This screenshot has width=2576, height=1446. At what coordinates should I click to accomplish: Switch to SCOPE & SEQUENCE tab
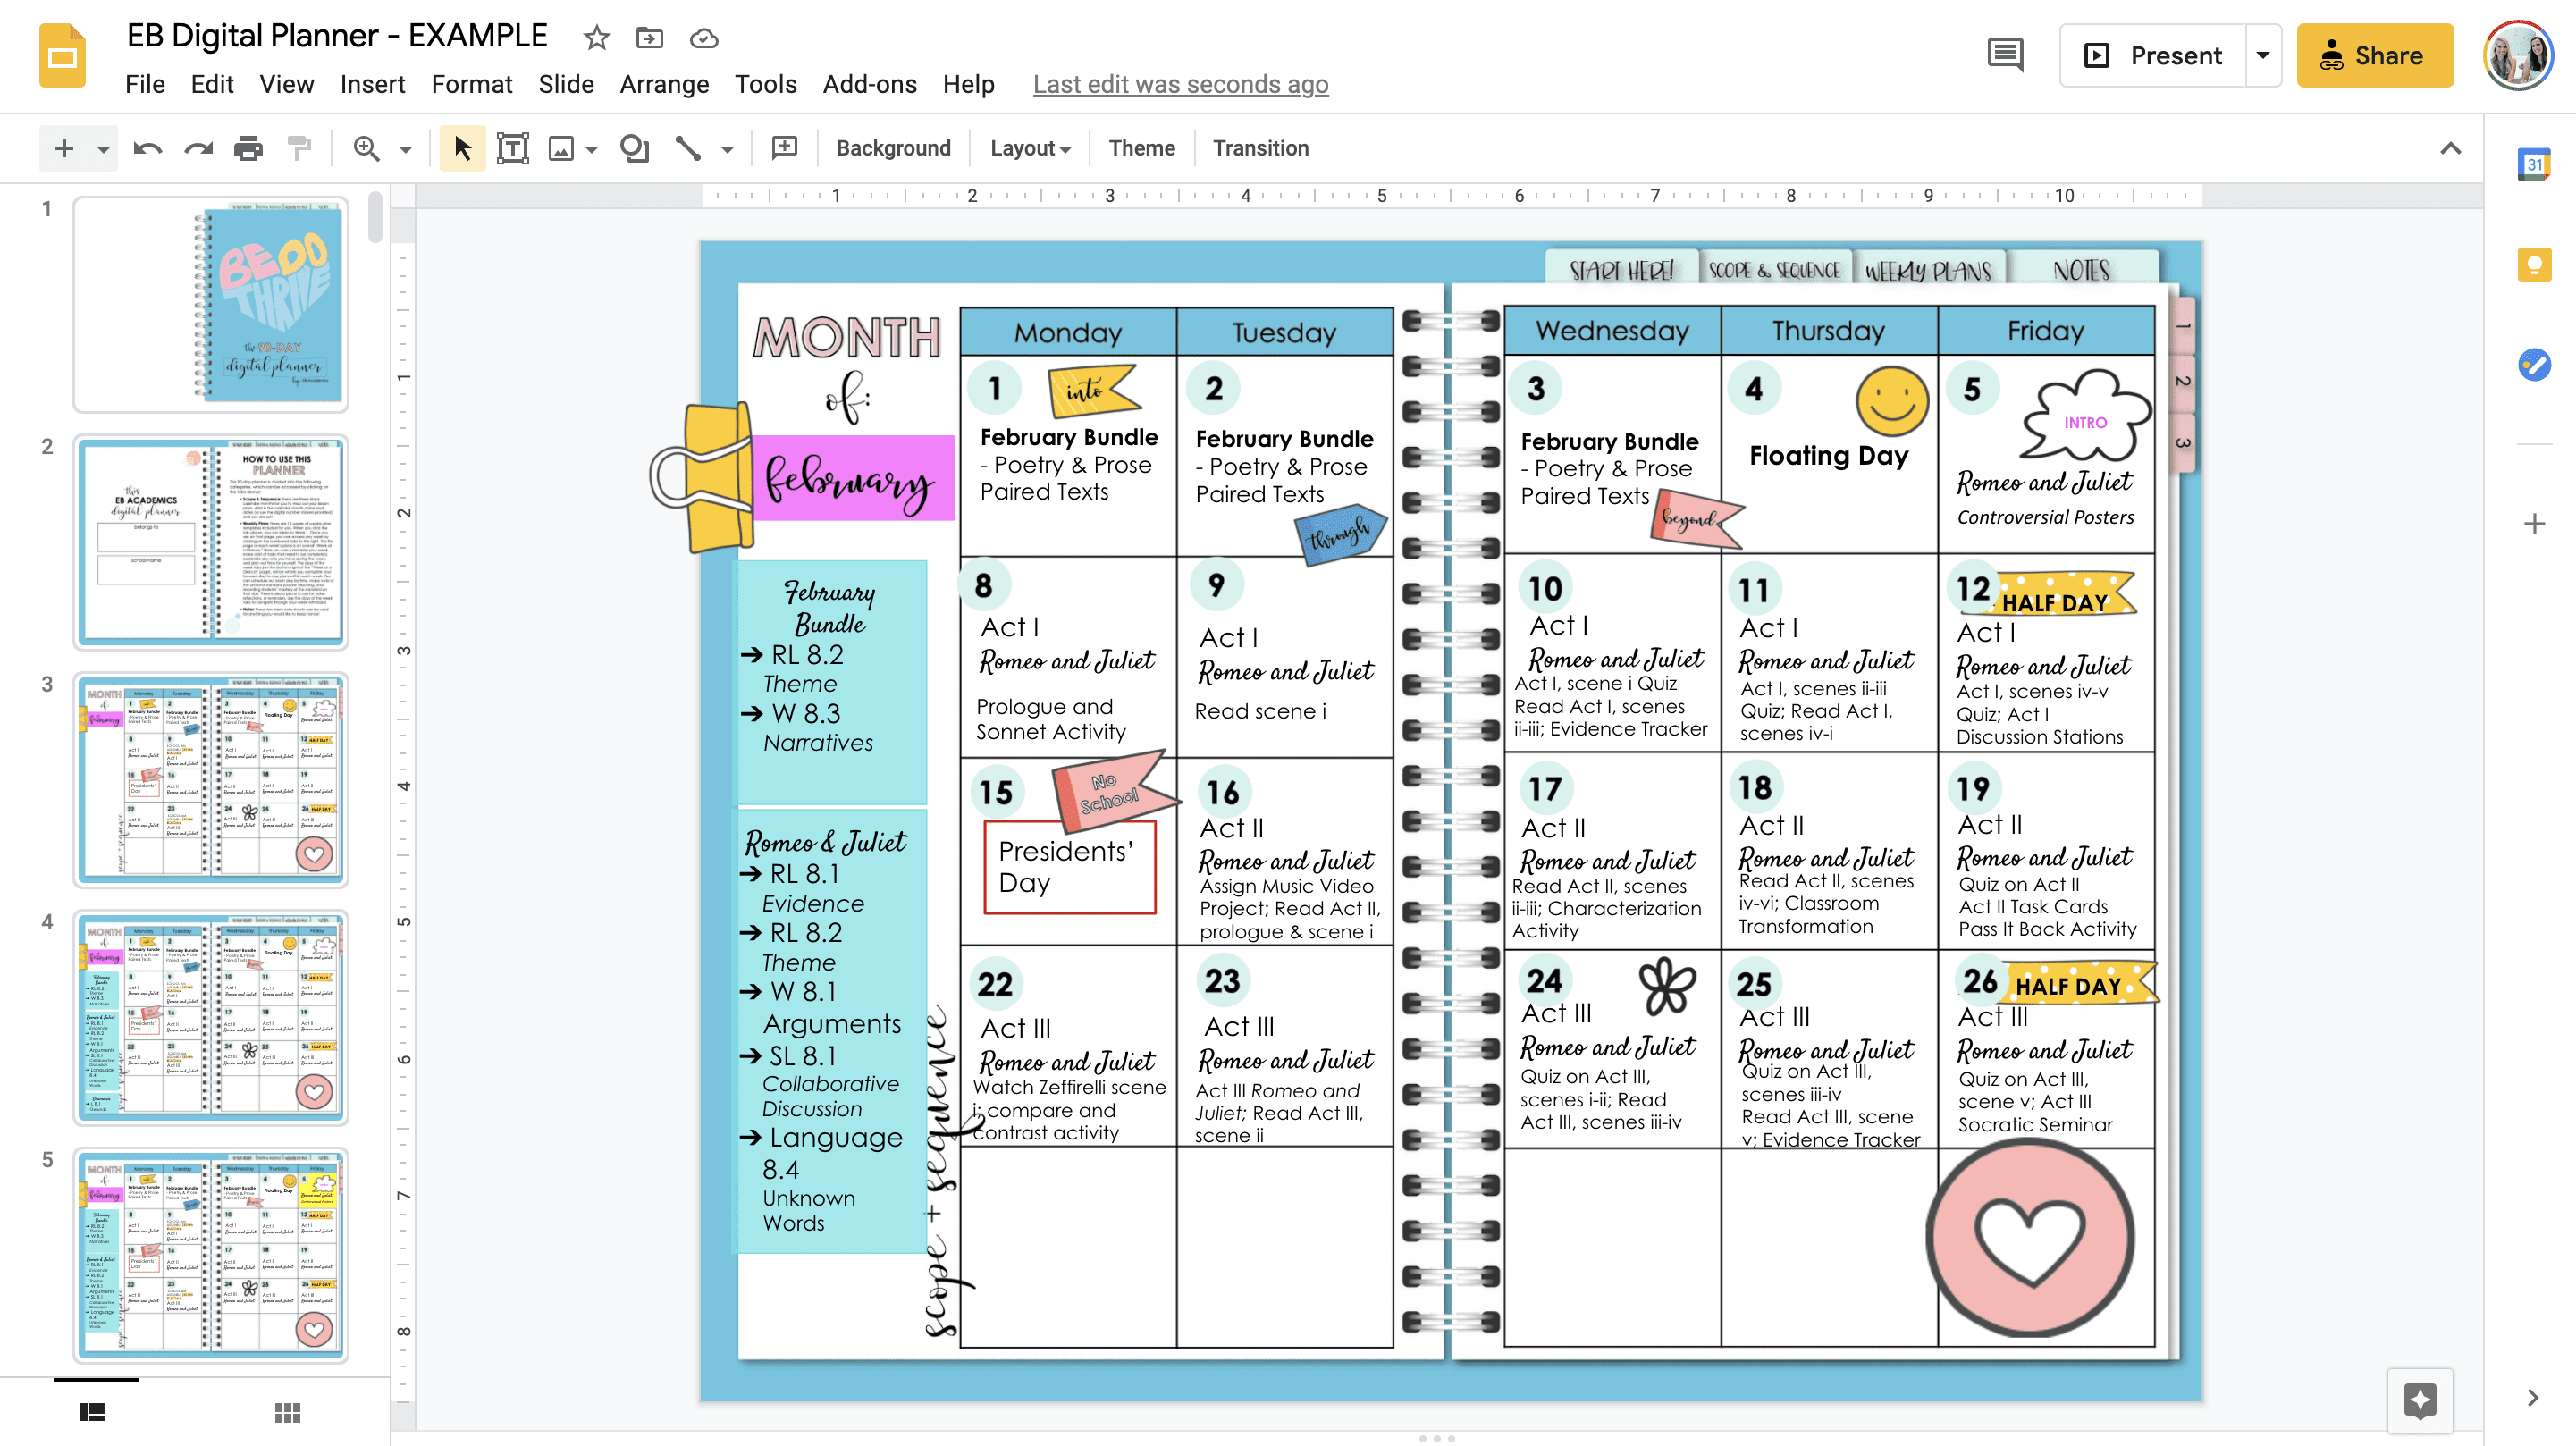coord(1769,269)
